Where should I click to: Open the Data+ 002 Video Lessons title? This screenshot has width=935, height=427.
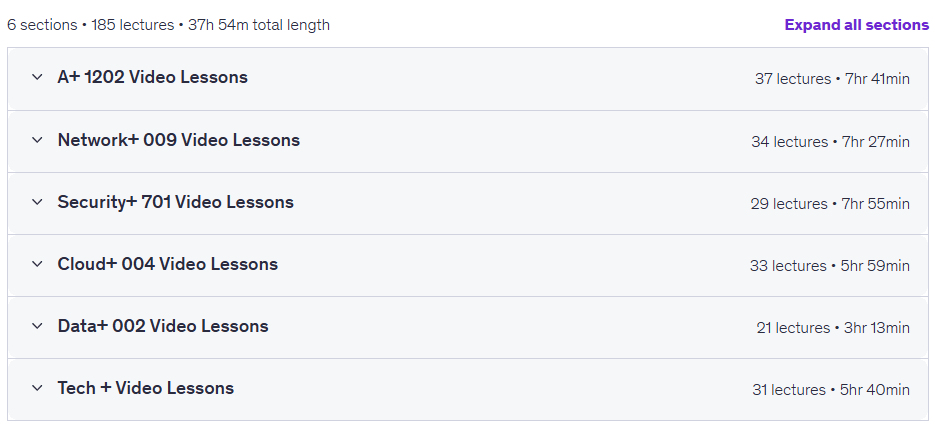tap(163, 326)
